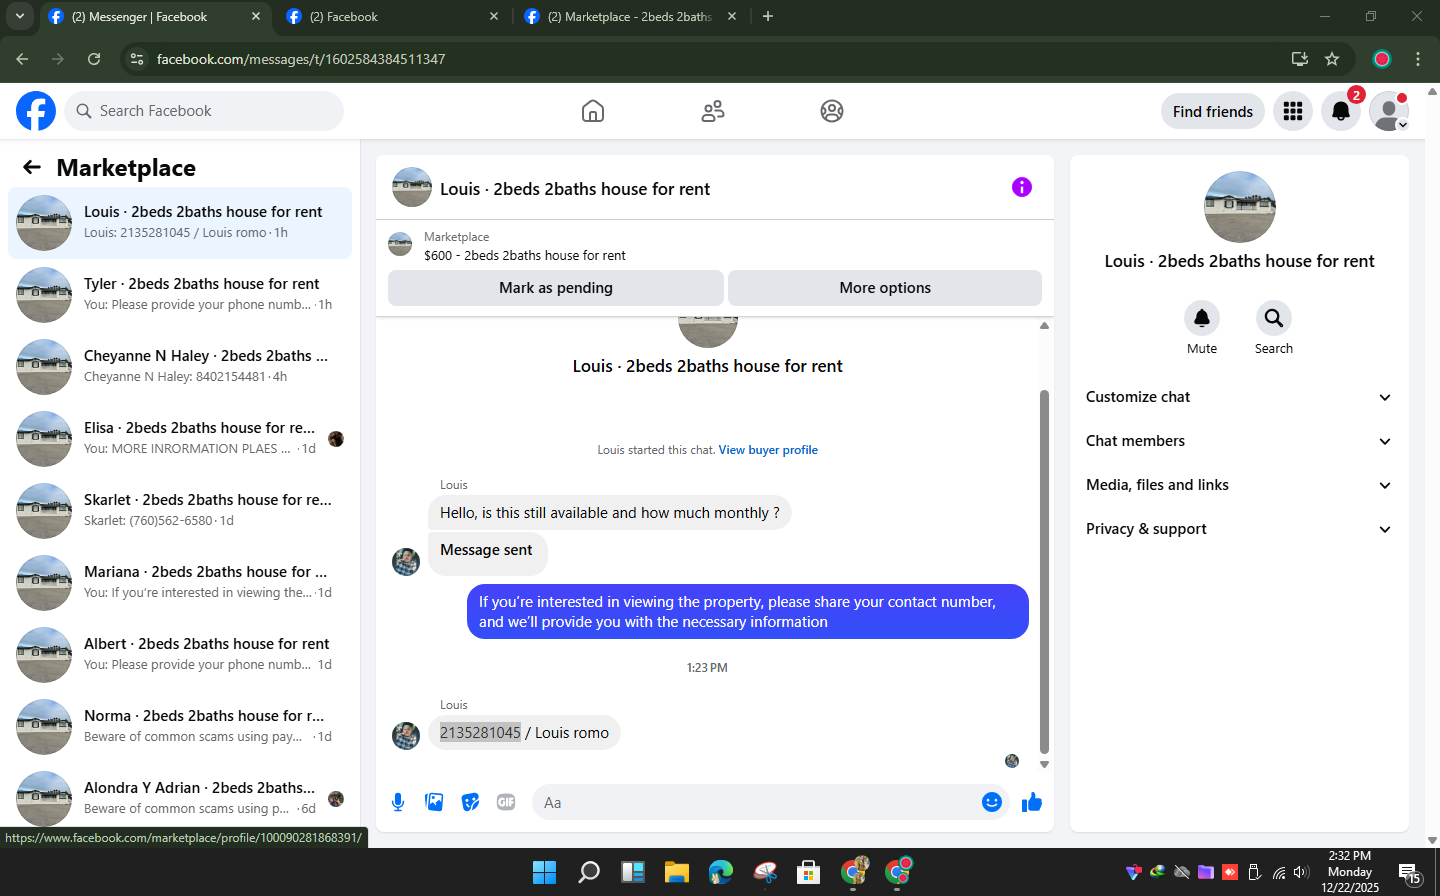Choose a GIF
This screenshot has height=896, width=1440.
click(506, 802)
